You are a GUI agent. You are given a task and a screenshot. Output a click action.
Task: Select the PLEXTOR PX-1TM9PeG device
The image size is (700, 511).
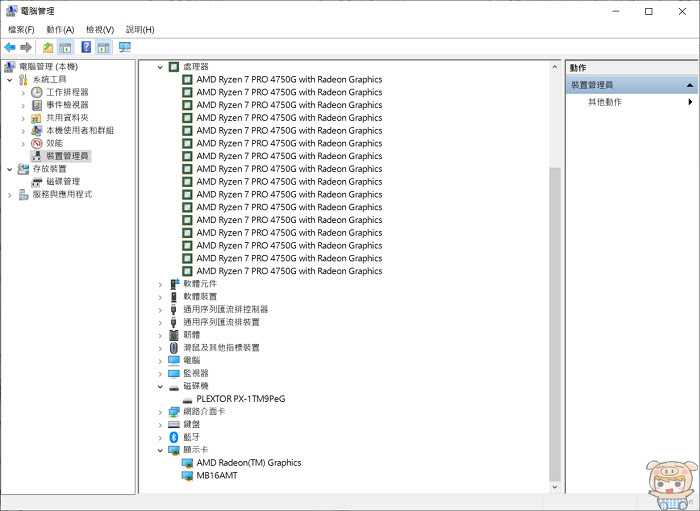(241, 399)
